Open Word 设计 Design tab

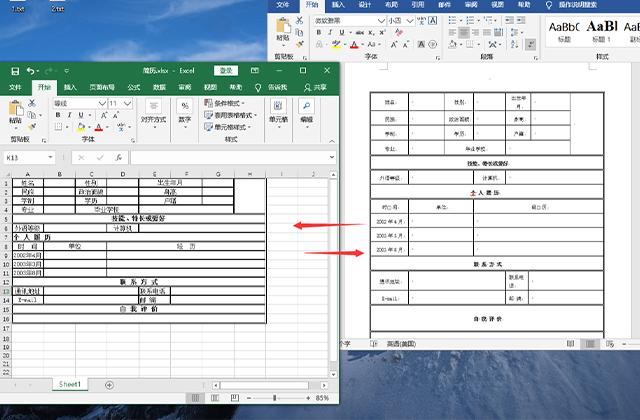coord(364,5)
